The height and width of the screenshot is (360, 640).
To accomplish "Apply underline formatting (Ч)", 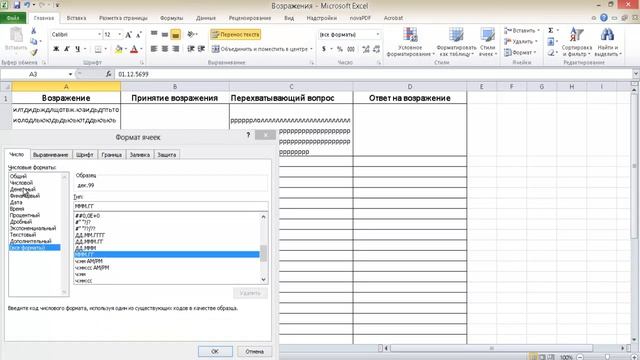I will (x=78, y=49).
